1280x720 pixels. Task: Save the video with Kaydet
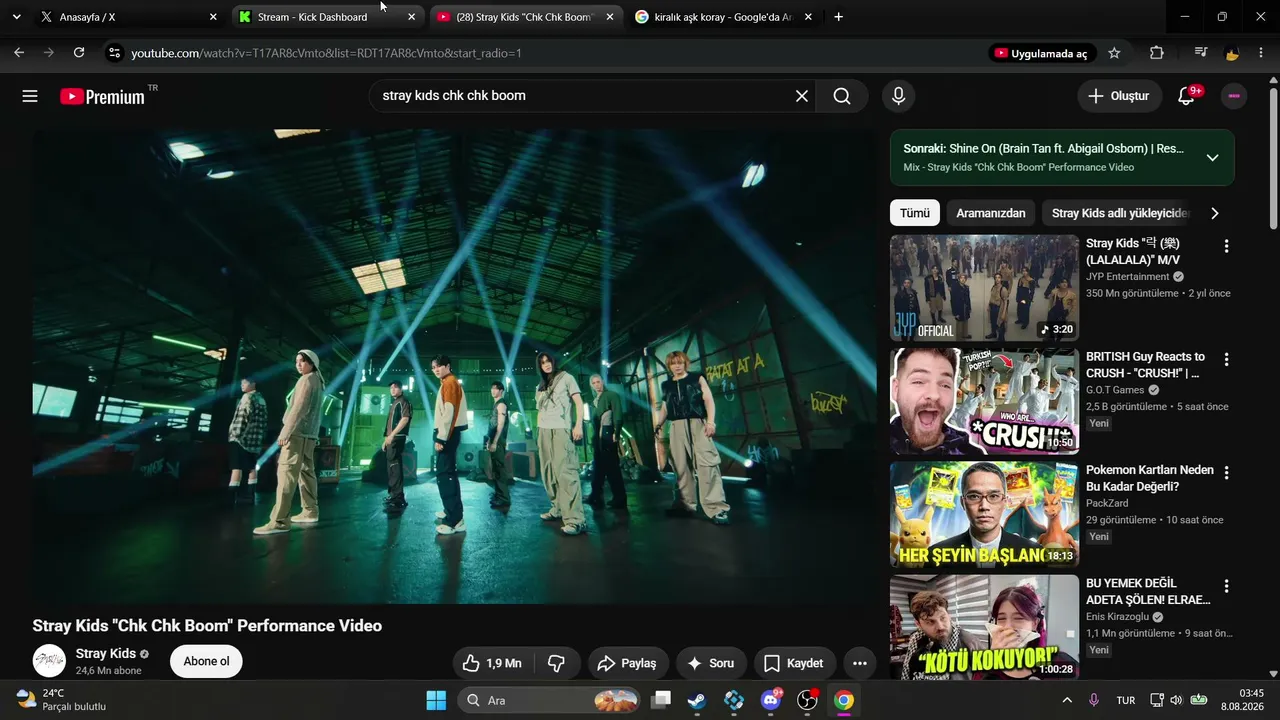coord(794,663)
